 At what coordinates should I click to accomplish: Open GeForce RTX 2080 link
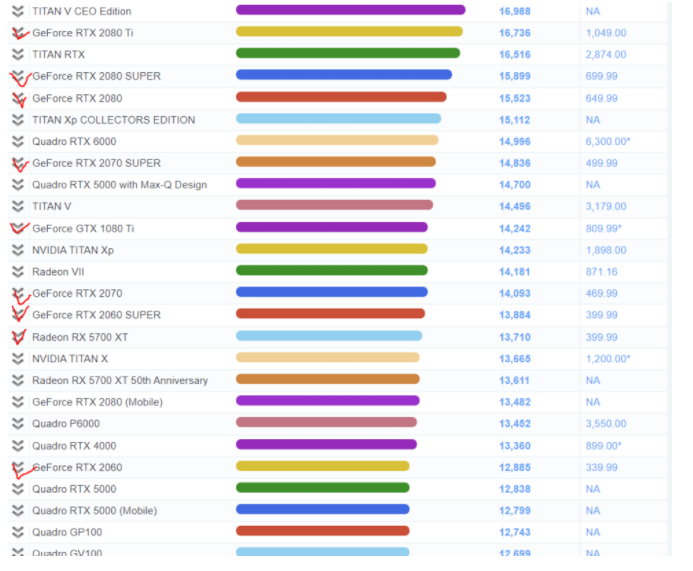[x=77, y=98]
